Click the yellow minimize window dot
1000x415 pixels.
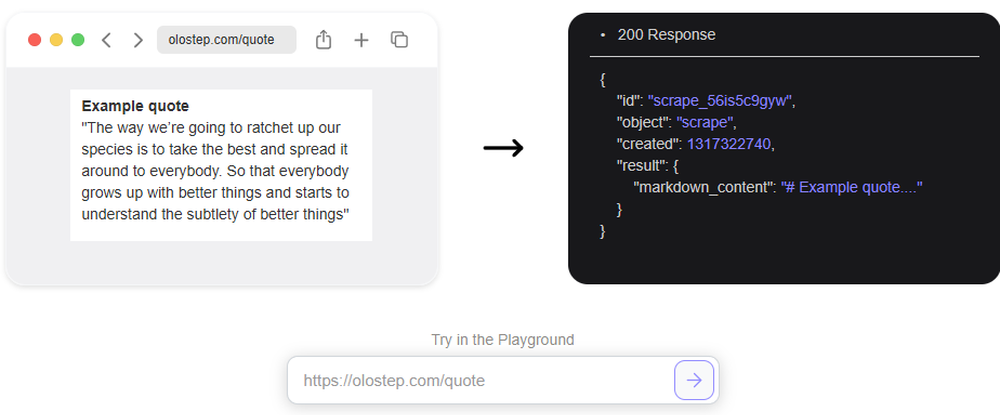pyautogui.click(x=56, y=40)
